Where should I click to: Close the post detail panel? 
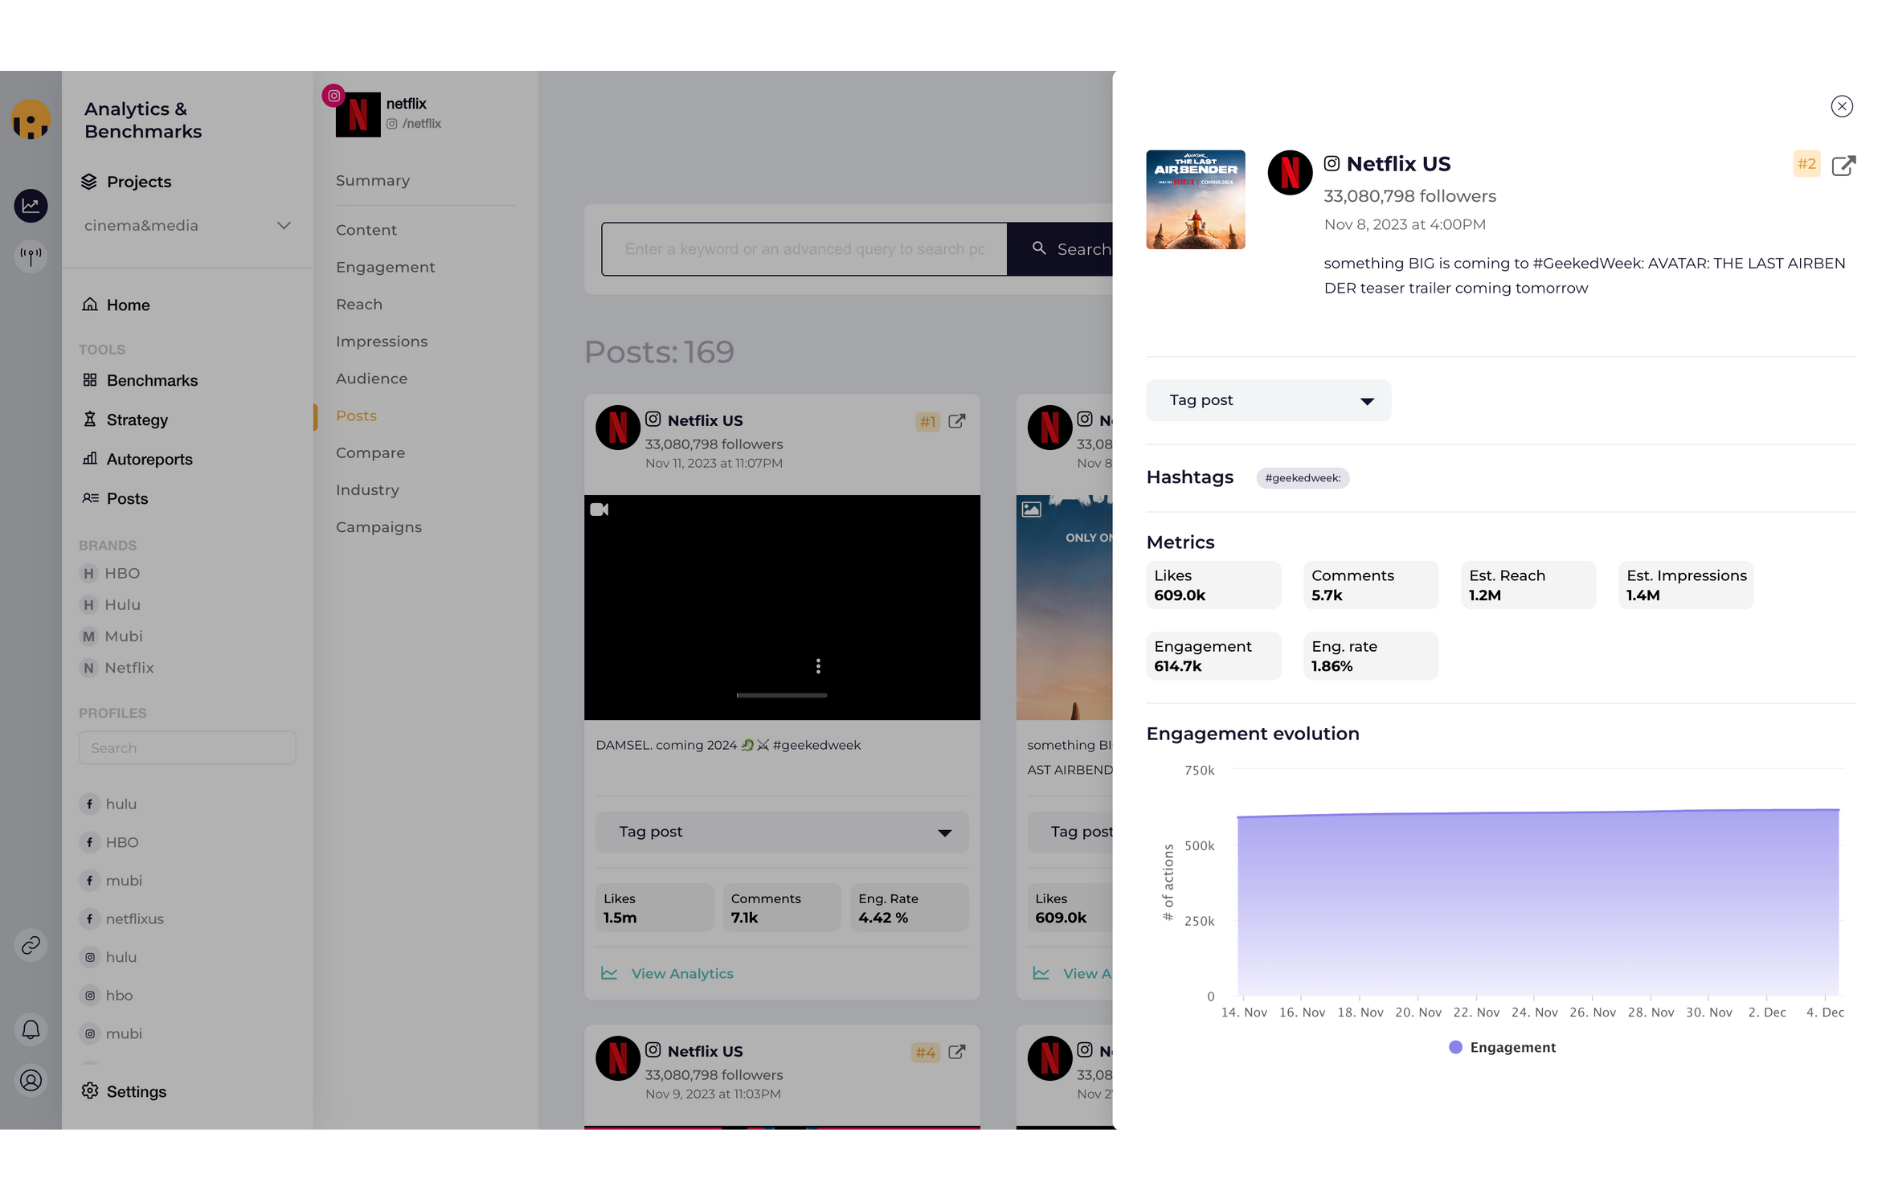(x=1841, y=106)
